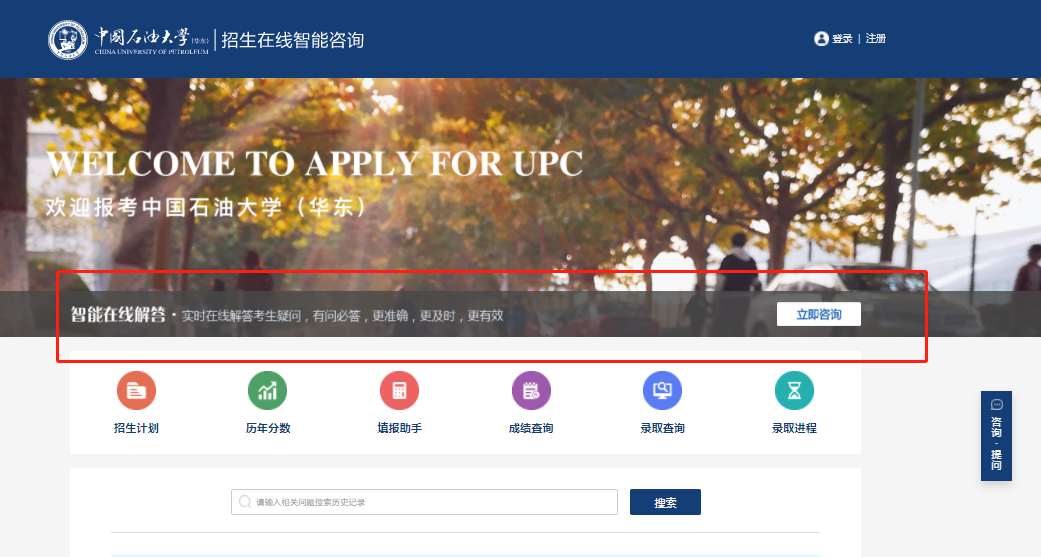Open the 咨询·提问 floating side button
This screenshot has width=1041, height=557.
(997, 436)
